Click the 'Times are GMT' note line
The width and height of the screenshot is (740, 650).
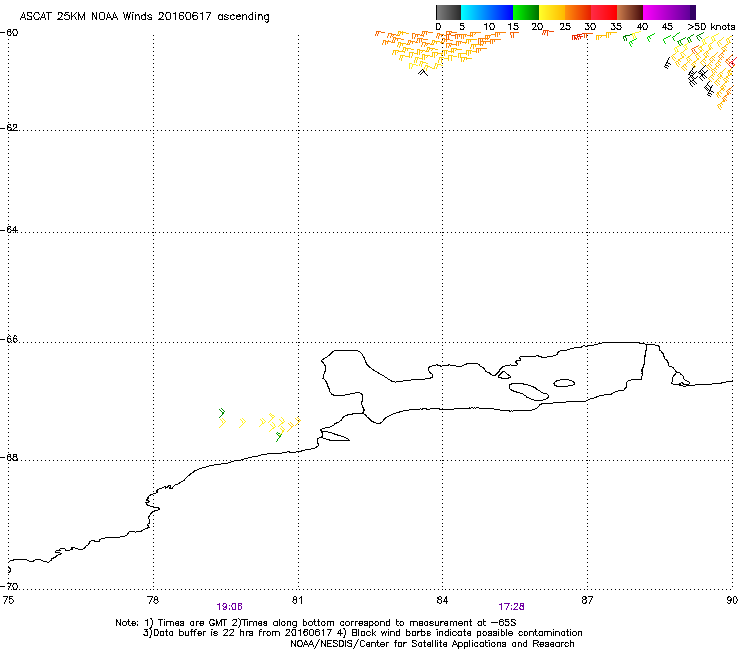pos(316,623)
